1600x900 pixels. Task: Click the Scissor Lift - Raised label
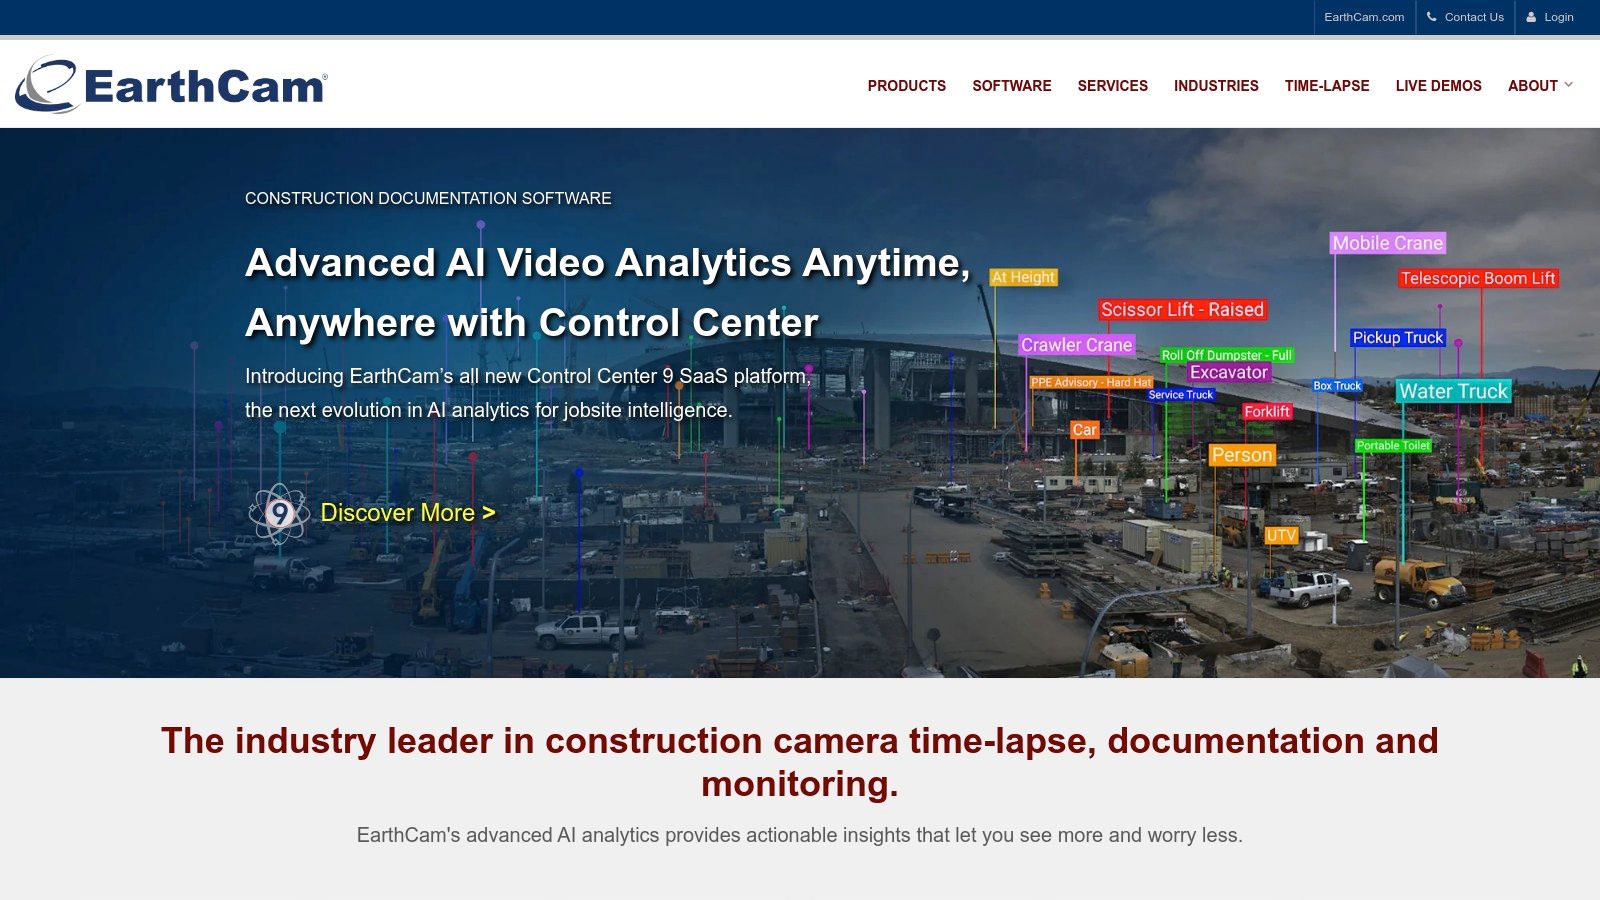pyautogui.click(x=1183, y=310)
